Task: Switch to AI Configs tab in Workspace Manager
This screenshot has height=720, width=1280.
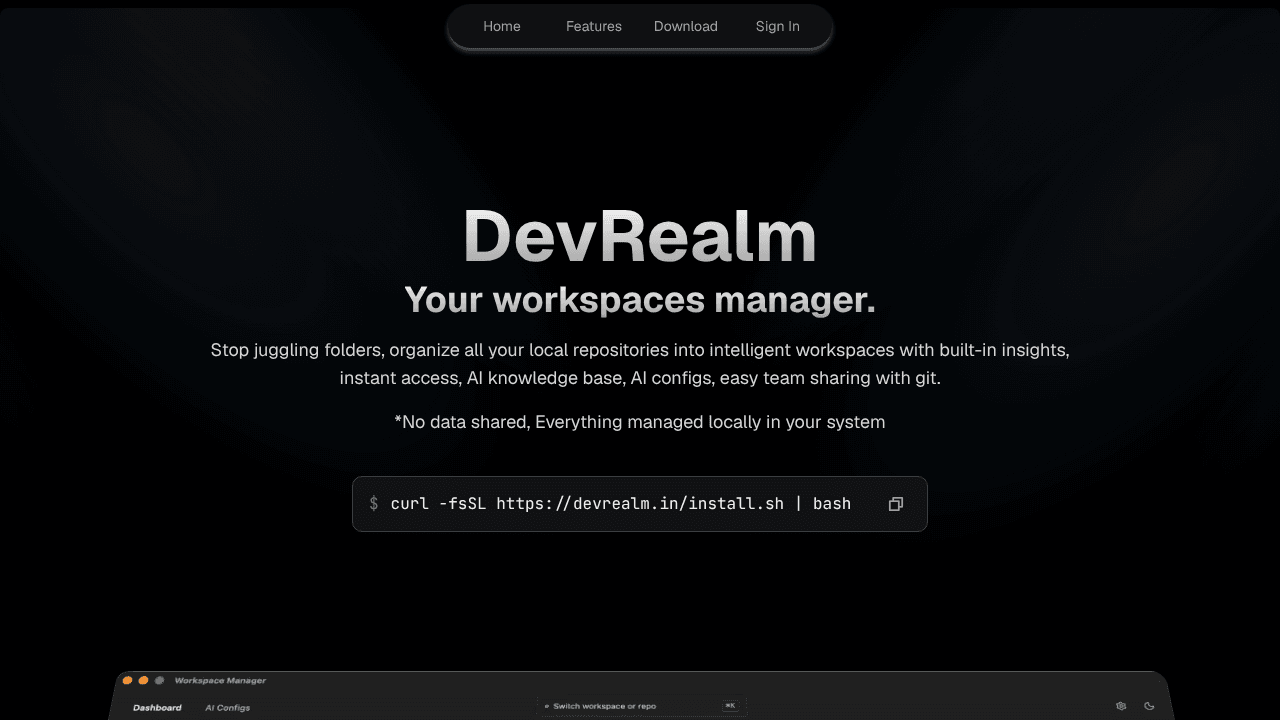Action: point(228,708)
